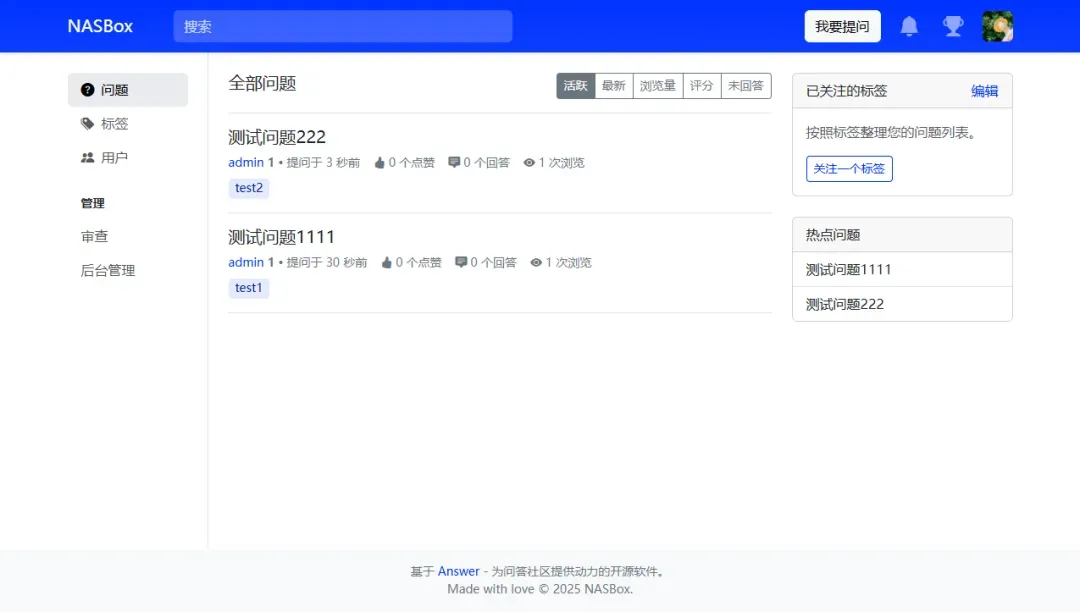Open the trophy achievements icon

(x=953, y=26)
